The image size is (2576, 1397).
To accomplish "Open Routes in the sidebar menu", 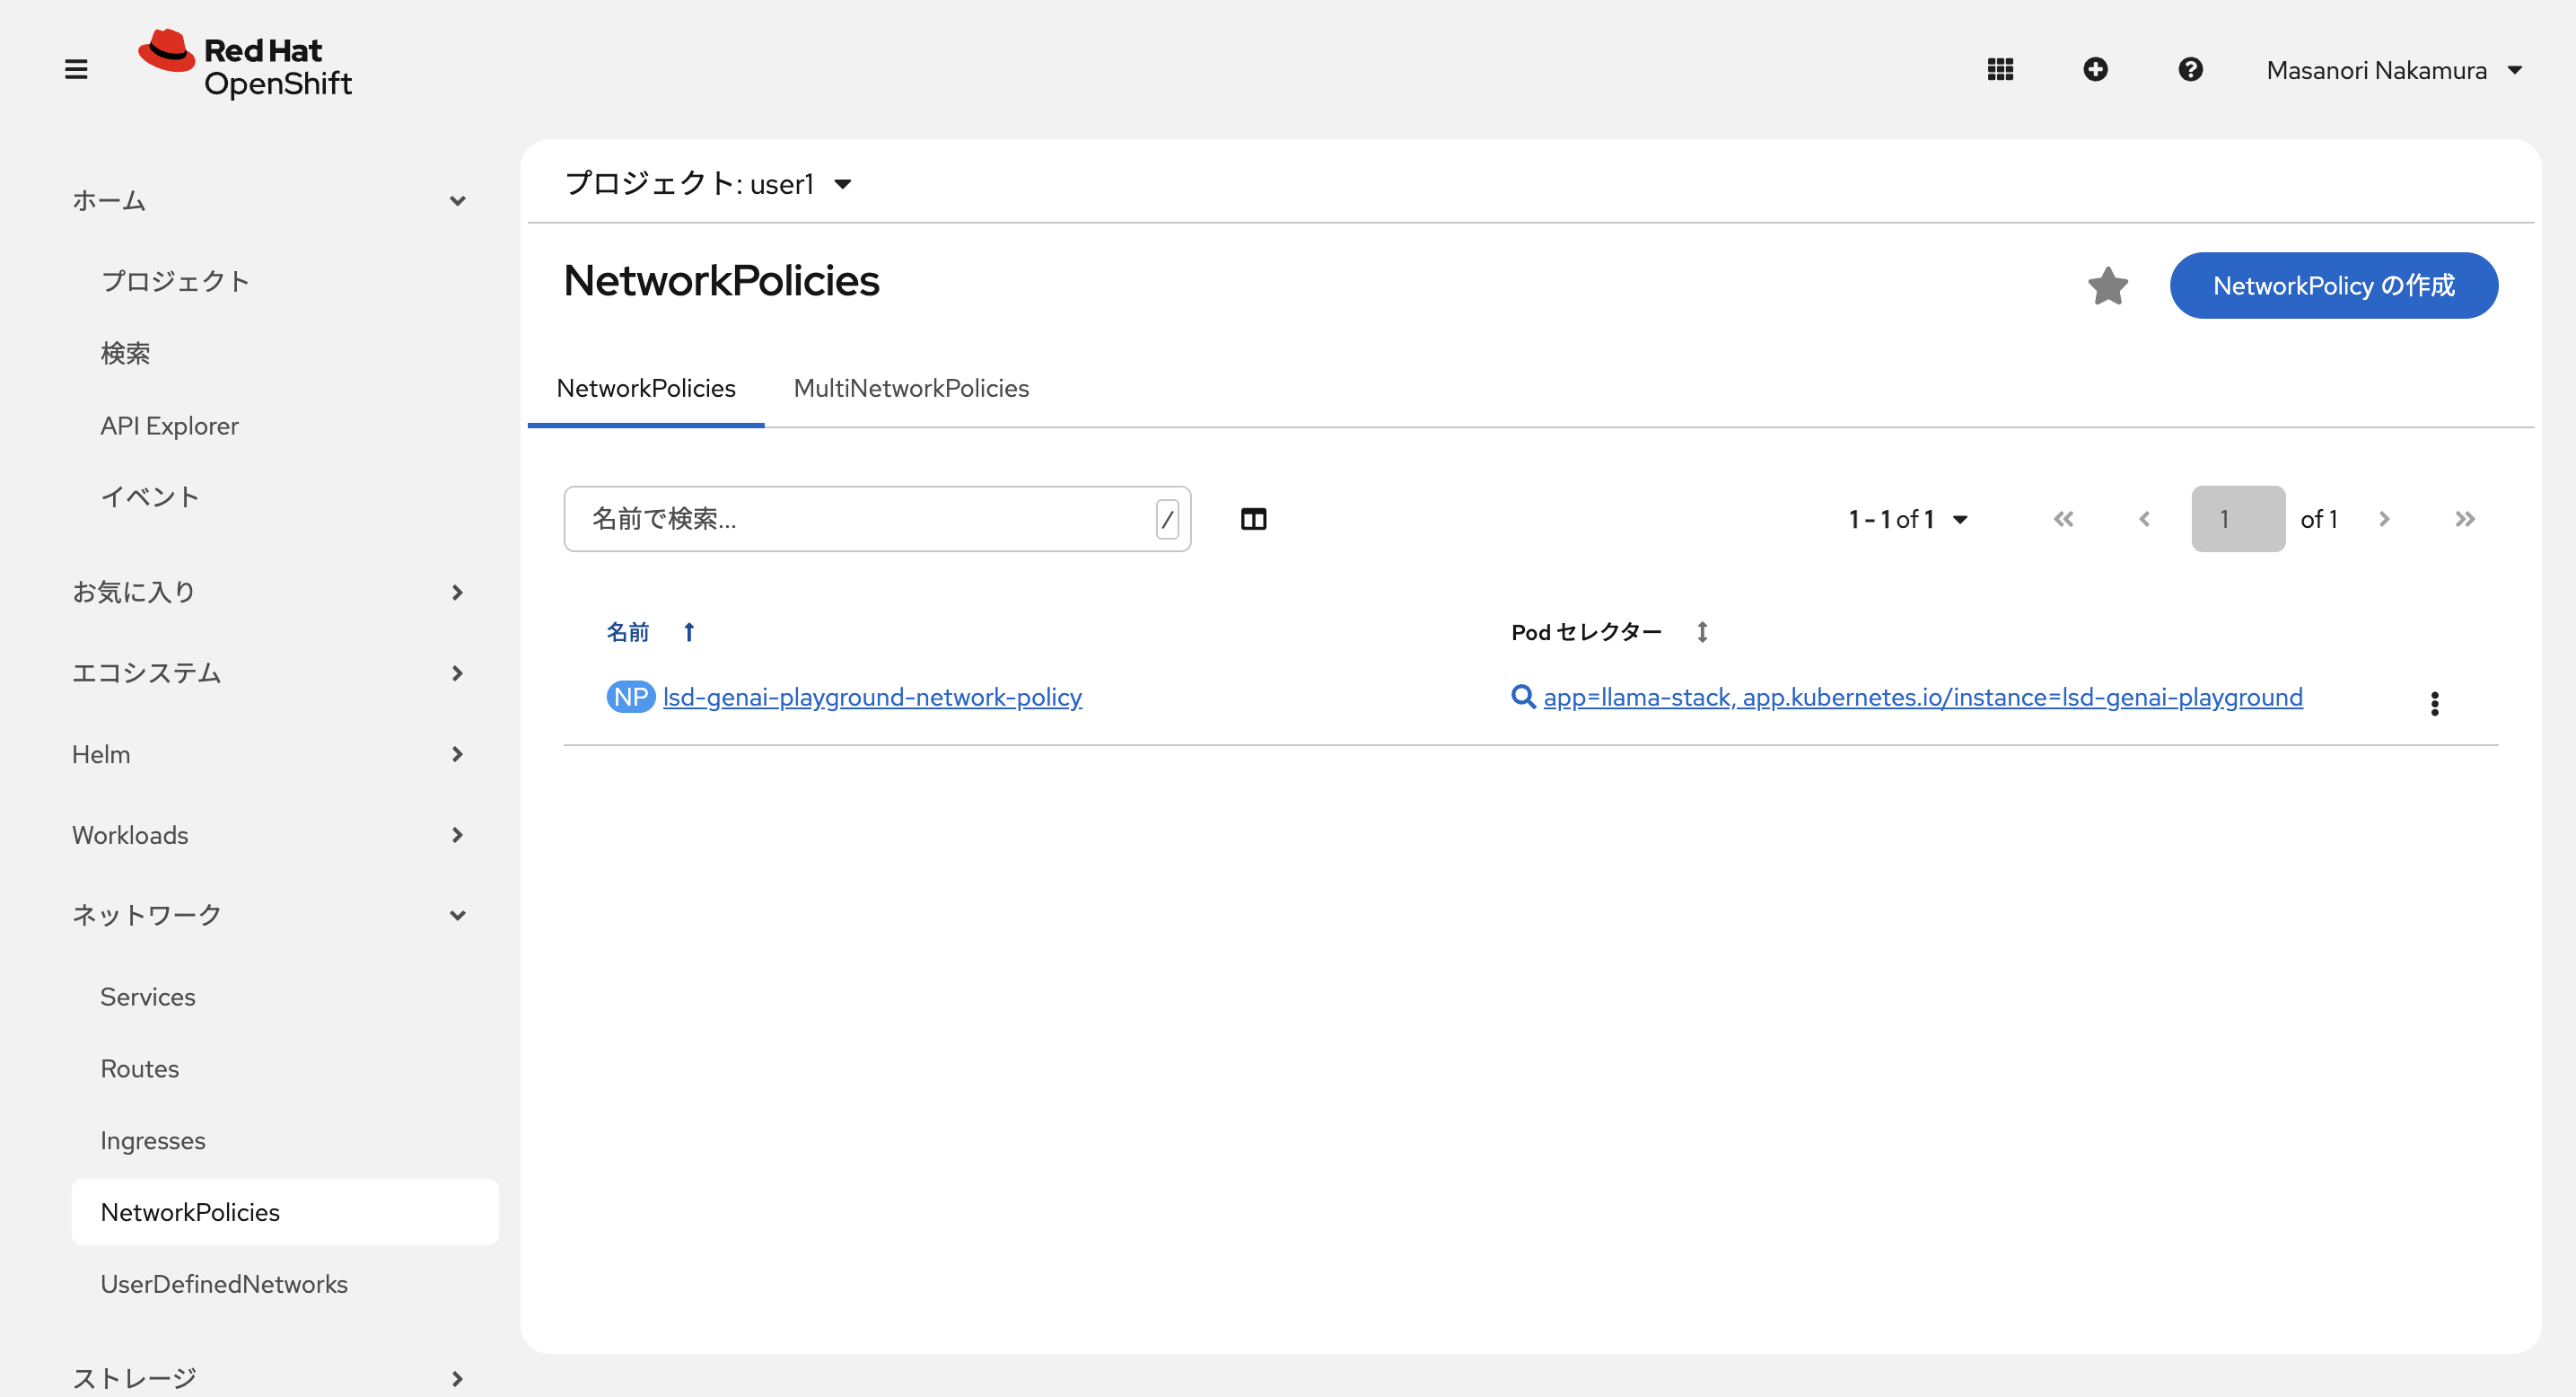I will tap(140, 1068).
